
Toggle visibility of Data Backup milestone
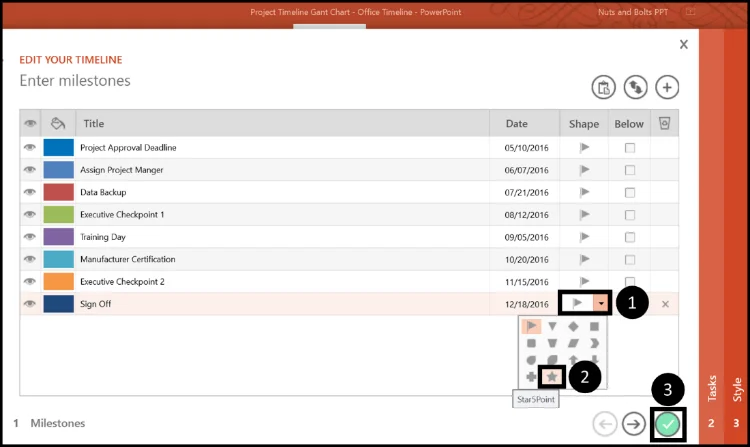[30, 192]
